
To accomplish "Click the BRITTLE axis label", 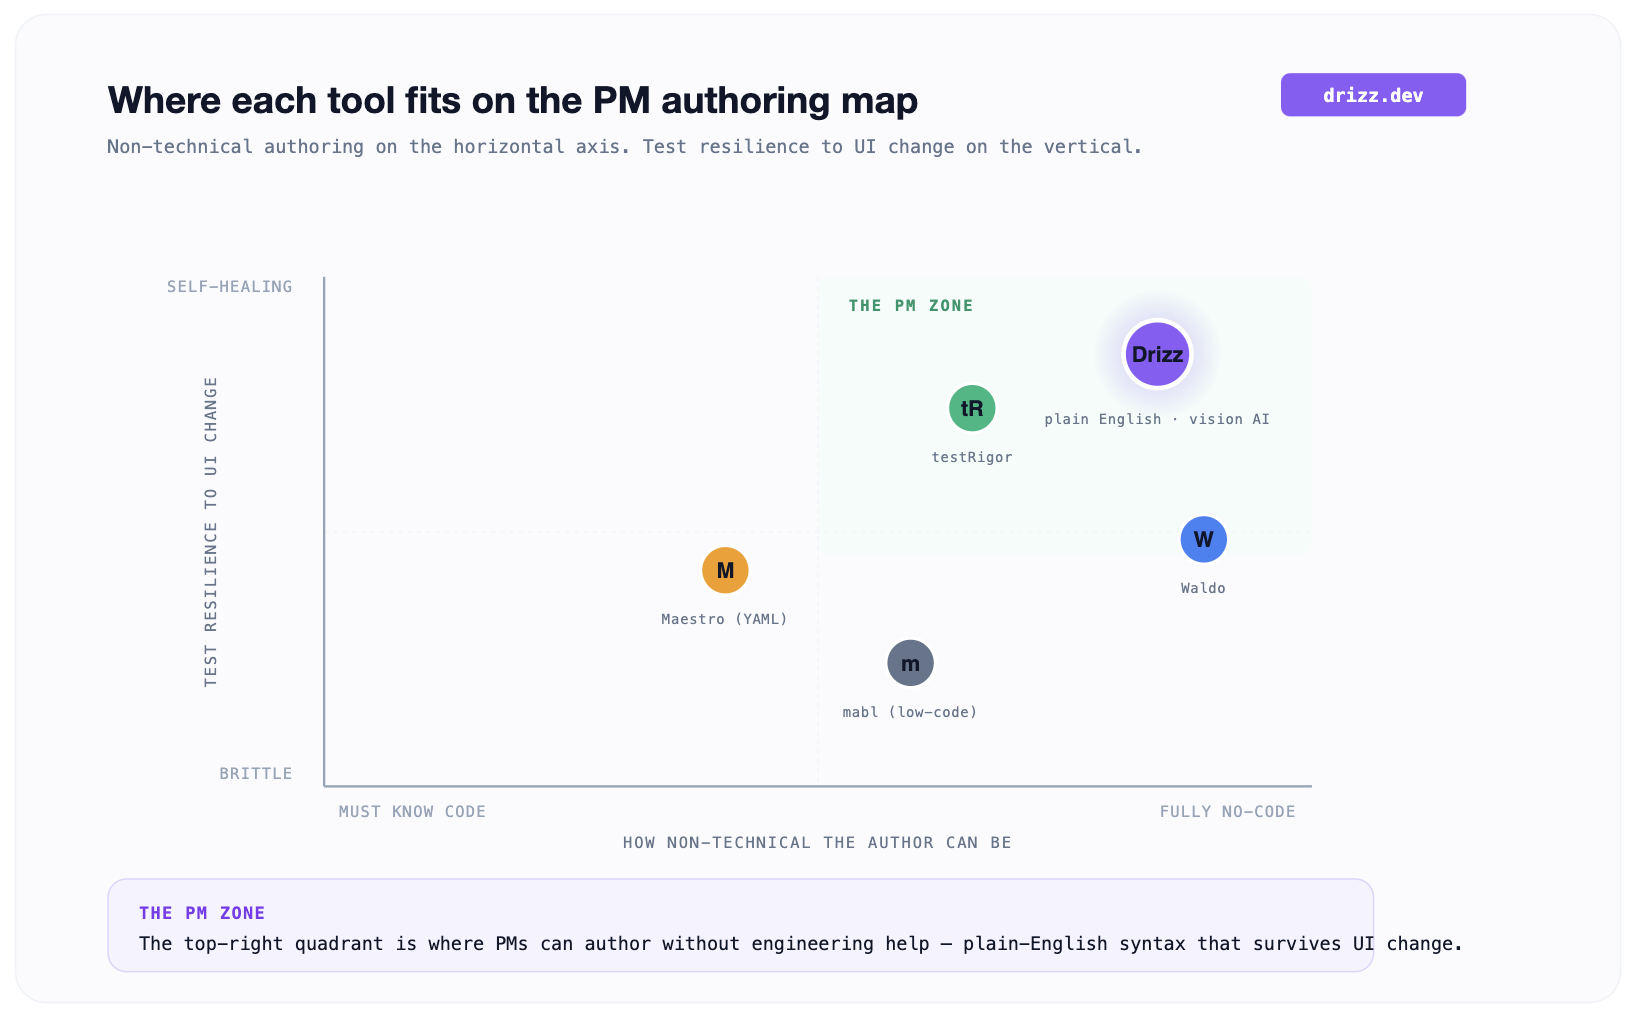I will 256,773.
